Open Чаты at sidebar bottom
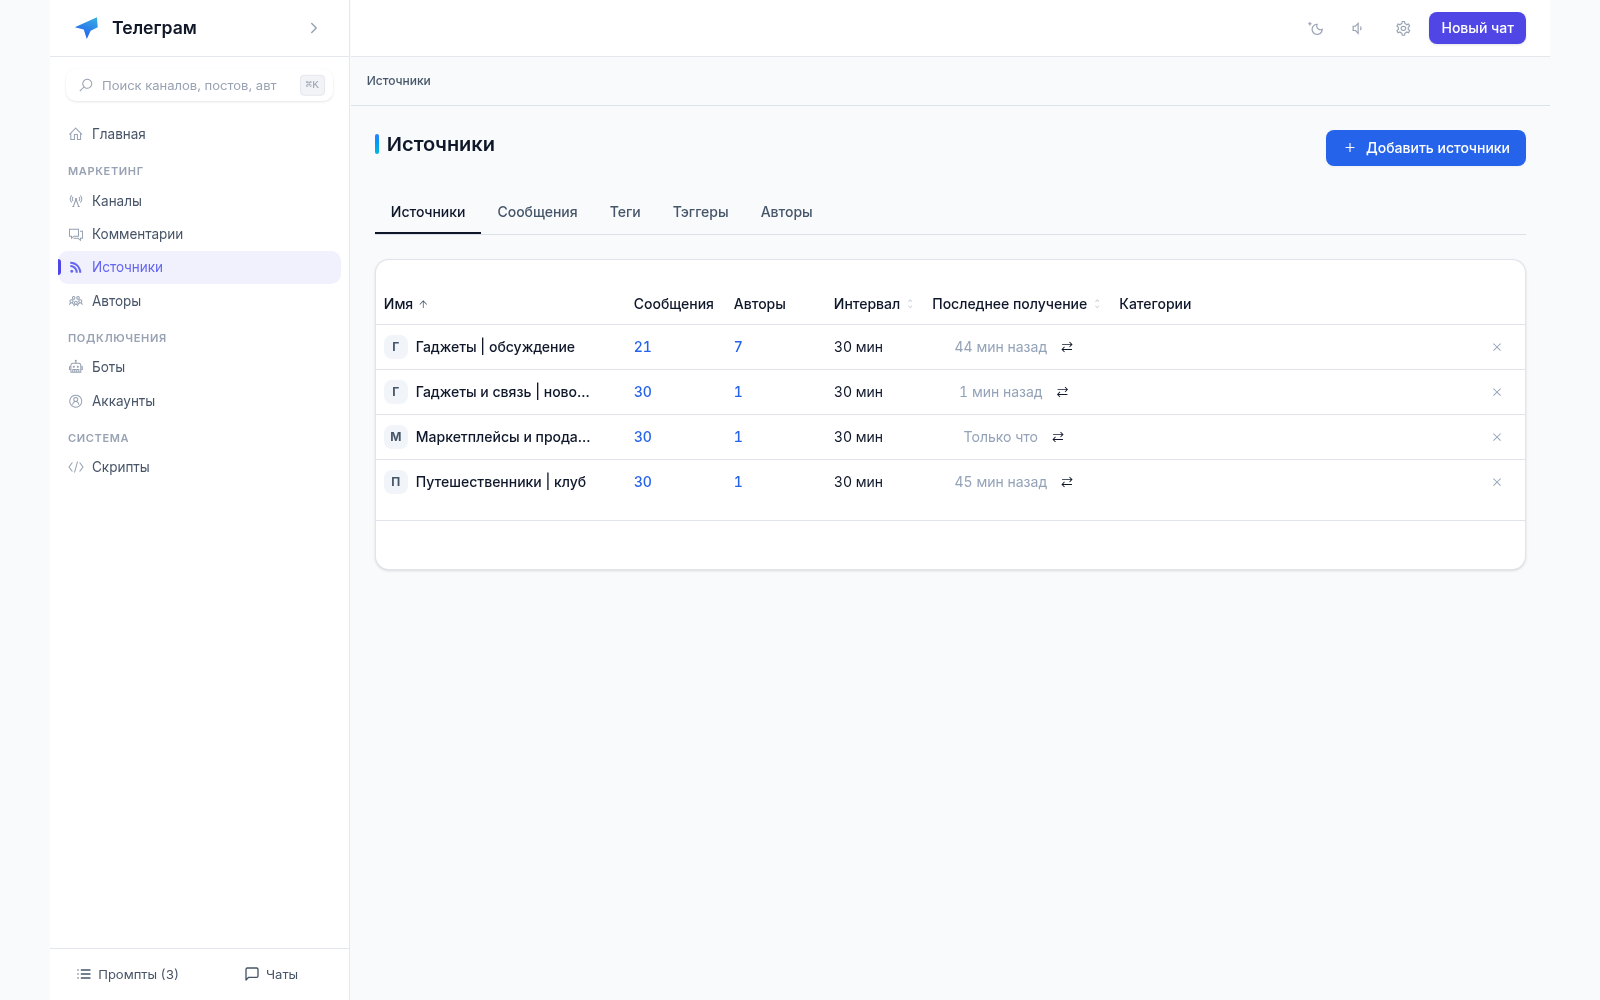 271,974
